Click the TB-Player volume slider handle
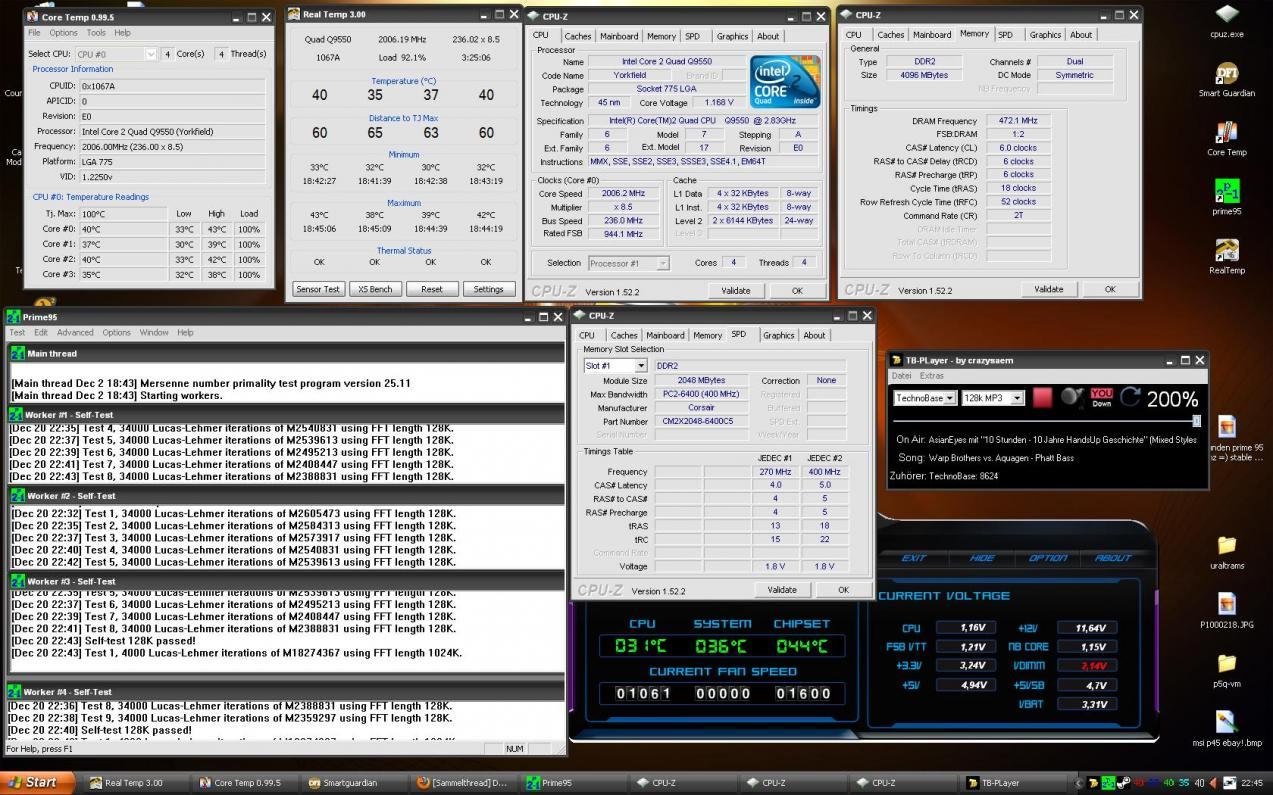The width and height of the screenshot is (1273, 795). coord(1196,421)
